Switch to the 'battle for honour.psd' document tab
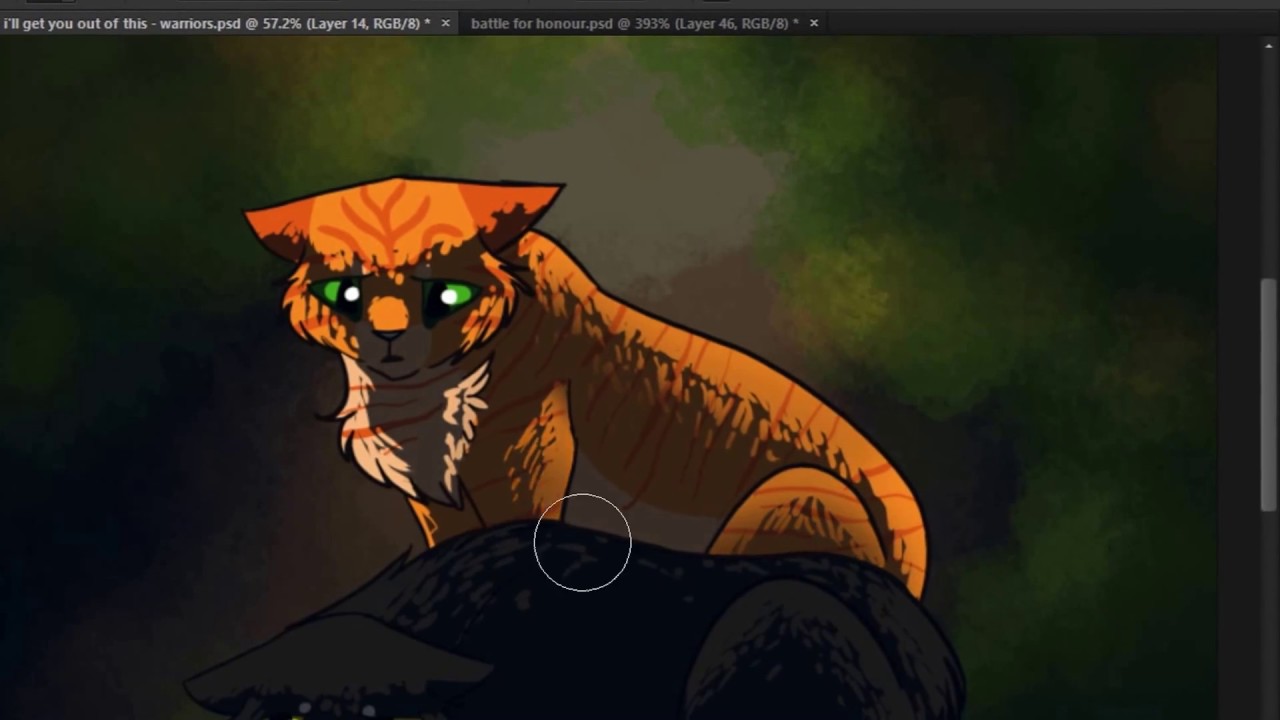Image resolution: width=1280 pixels, height=720 pixels. [634, 23]
